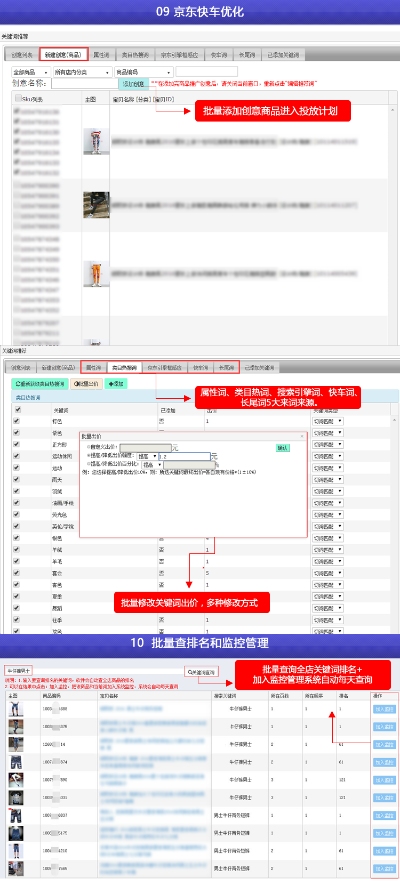Click 加入监控 in the last ranking row

pyautogui.click(x=385, y=868)
